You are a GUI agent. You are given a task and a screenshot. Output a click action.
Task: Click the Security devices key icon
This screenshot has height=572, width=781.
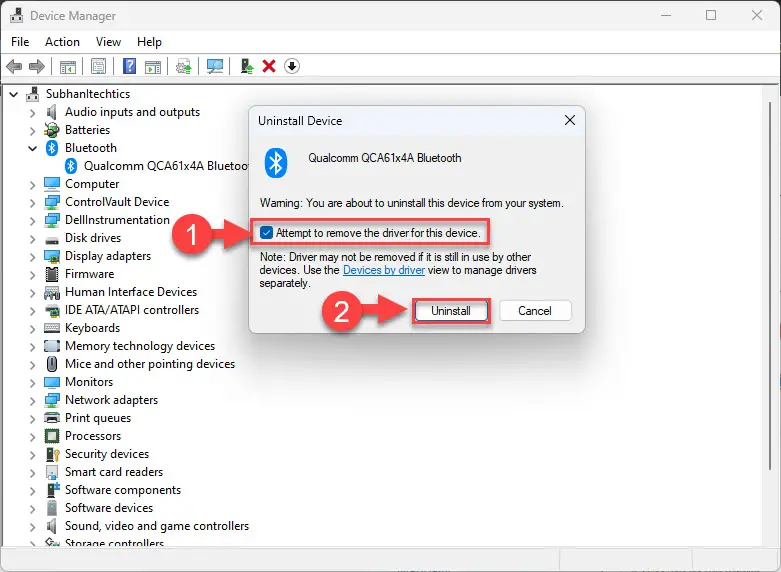[52, 454]
